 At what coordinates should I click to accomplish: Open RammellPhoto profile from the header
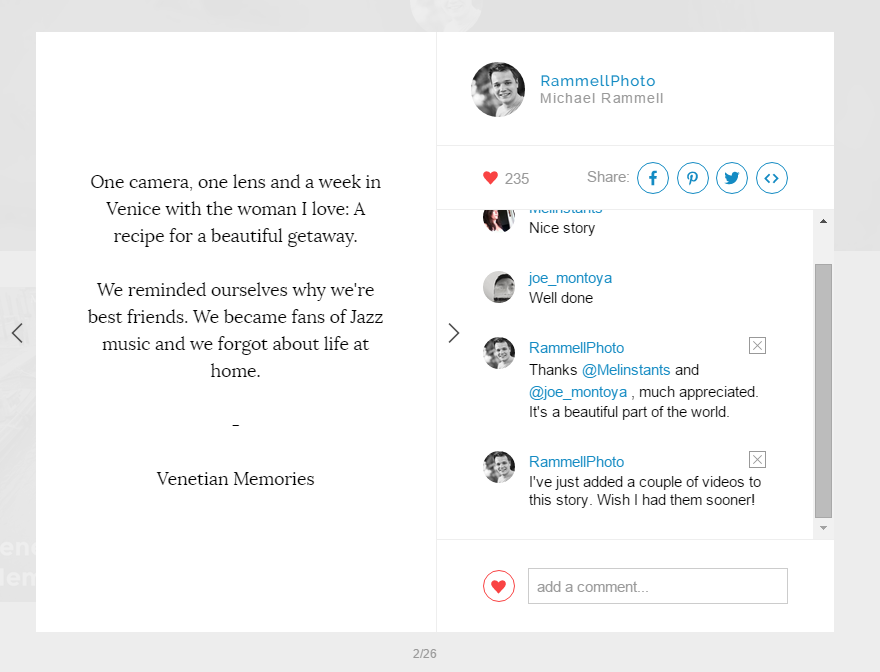(598, 81)
